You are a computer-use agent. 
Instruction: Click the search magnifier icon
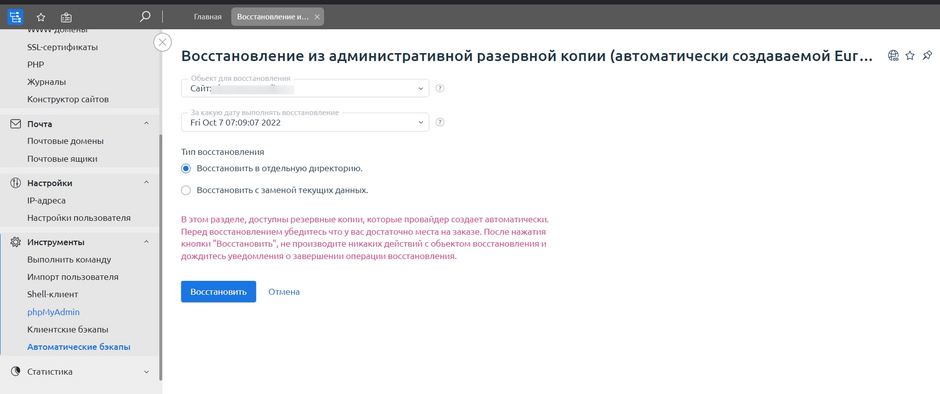[144, 17]
